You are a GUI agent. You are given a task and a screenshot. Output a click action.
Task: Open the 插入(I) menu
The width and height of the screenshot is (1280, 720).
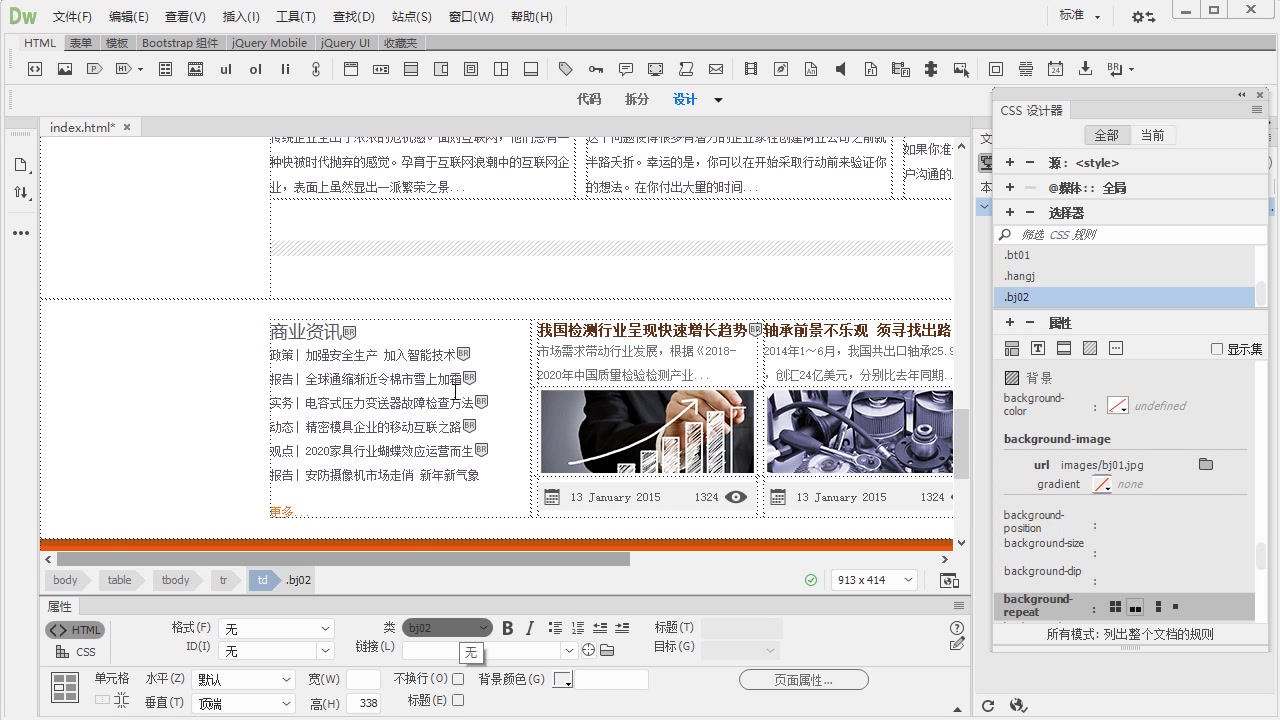click(241, 16)
